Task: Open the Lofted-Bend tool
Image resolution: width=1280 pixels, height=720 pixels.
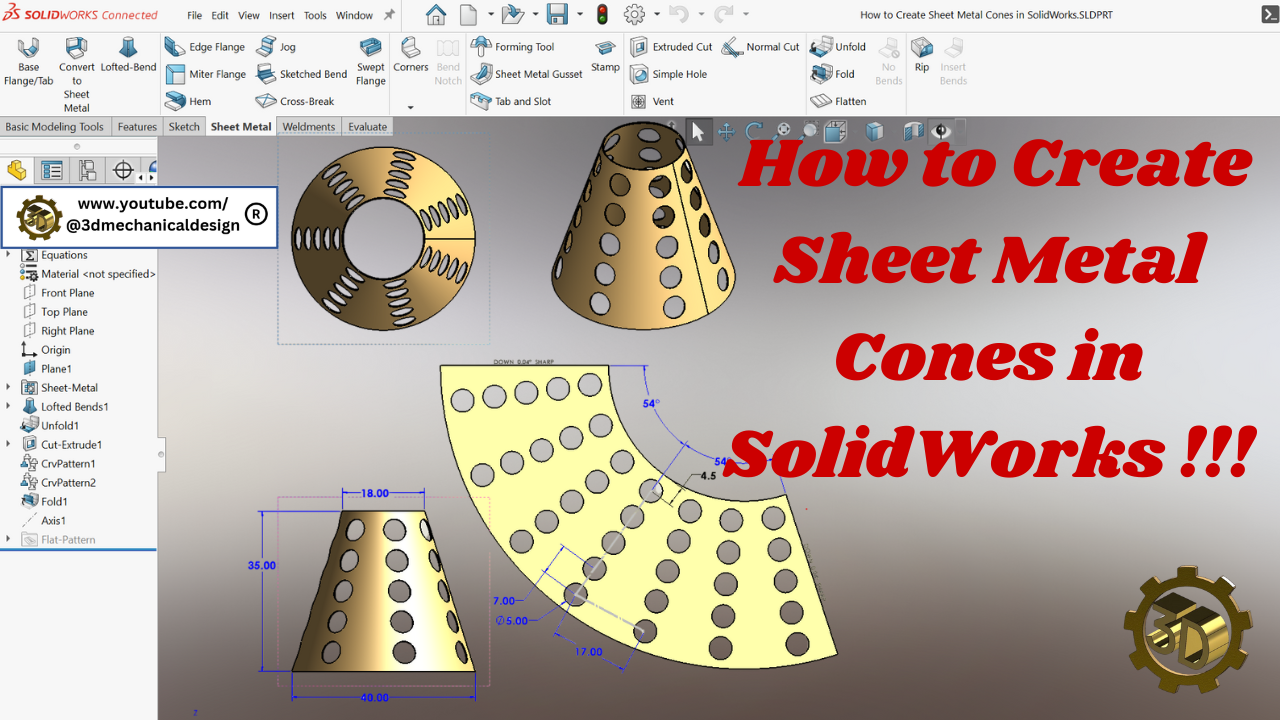Action: 128,55
